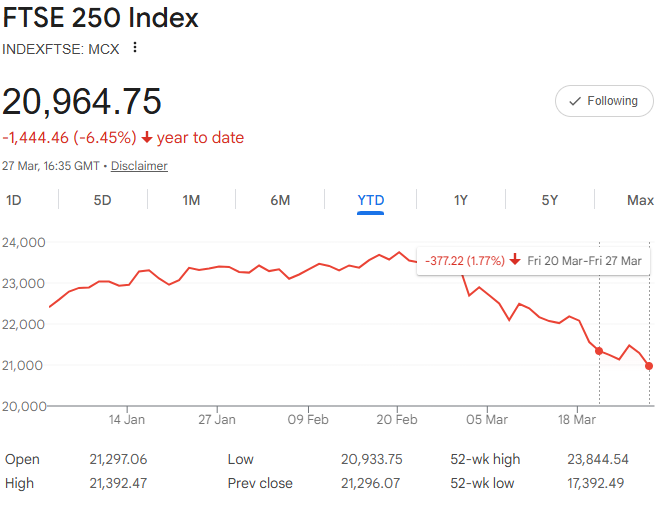Viewport: 663px width, 509px height.
Task: Click the chart line near 20 Feb peak
Action: [399, 252]
